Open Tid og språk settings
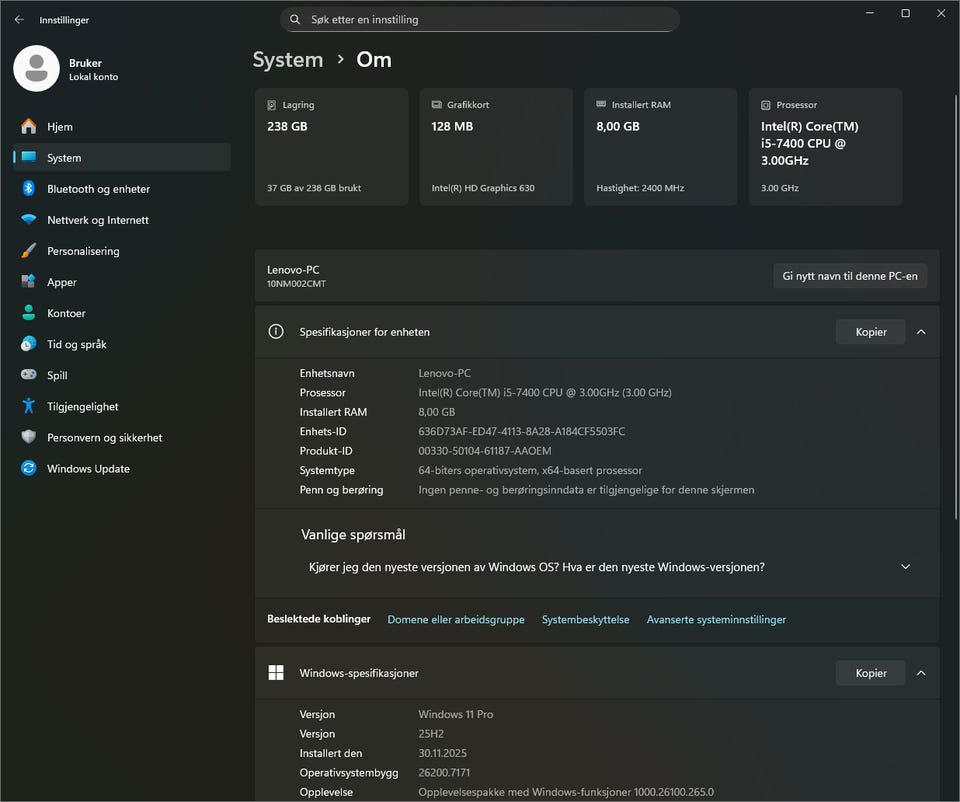This screenshot has width=960, height=802. point(76,344)
